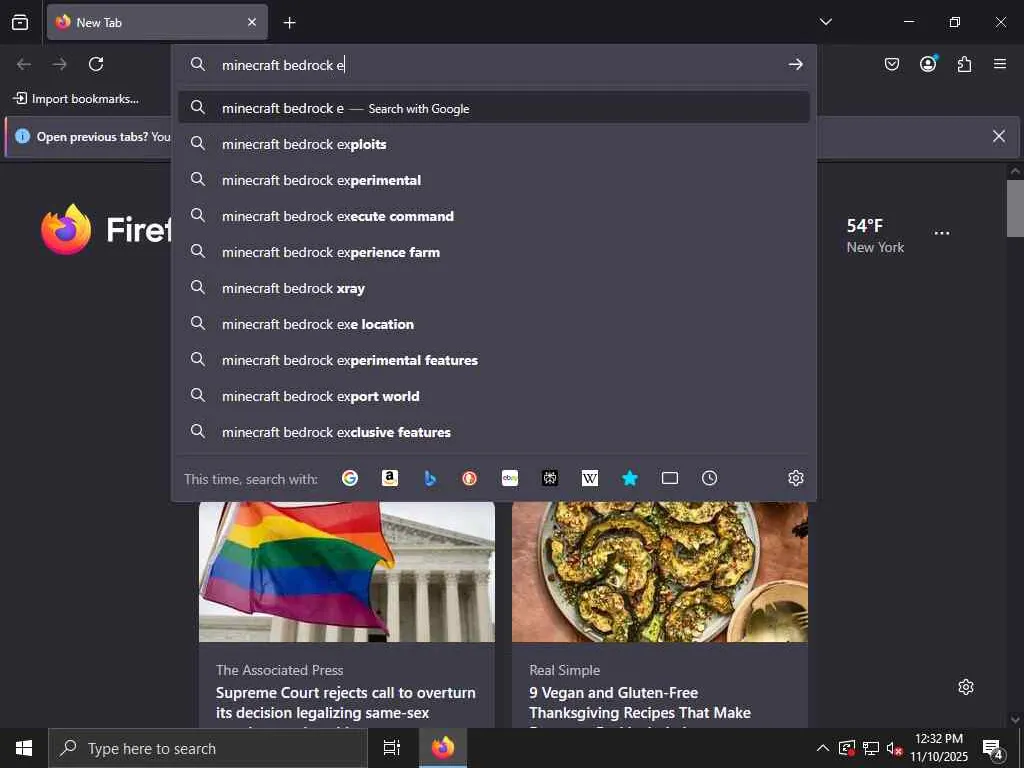Open search settings gear in the suggestions panel

click(x=795, y=478)
